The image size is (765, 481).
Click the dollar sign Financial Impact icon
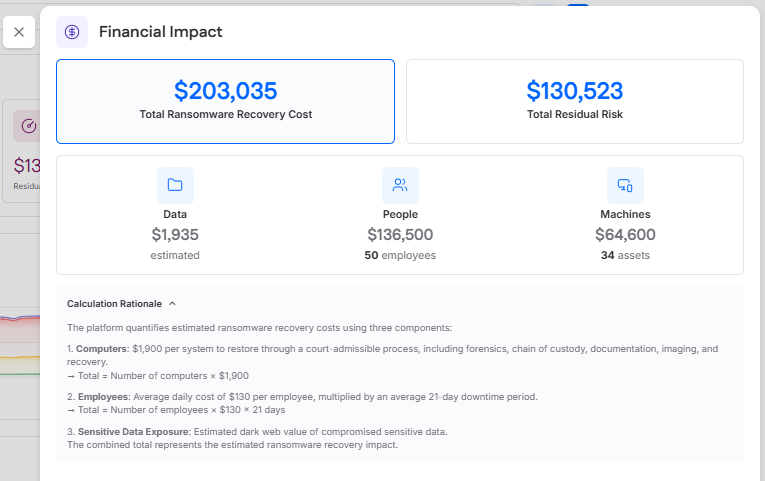click(72, 32)
